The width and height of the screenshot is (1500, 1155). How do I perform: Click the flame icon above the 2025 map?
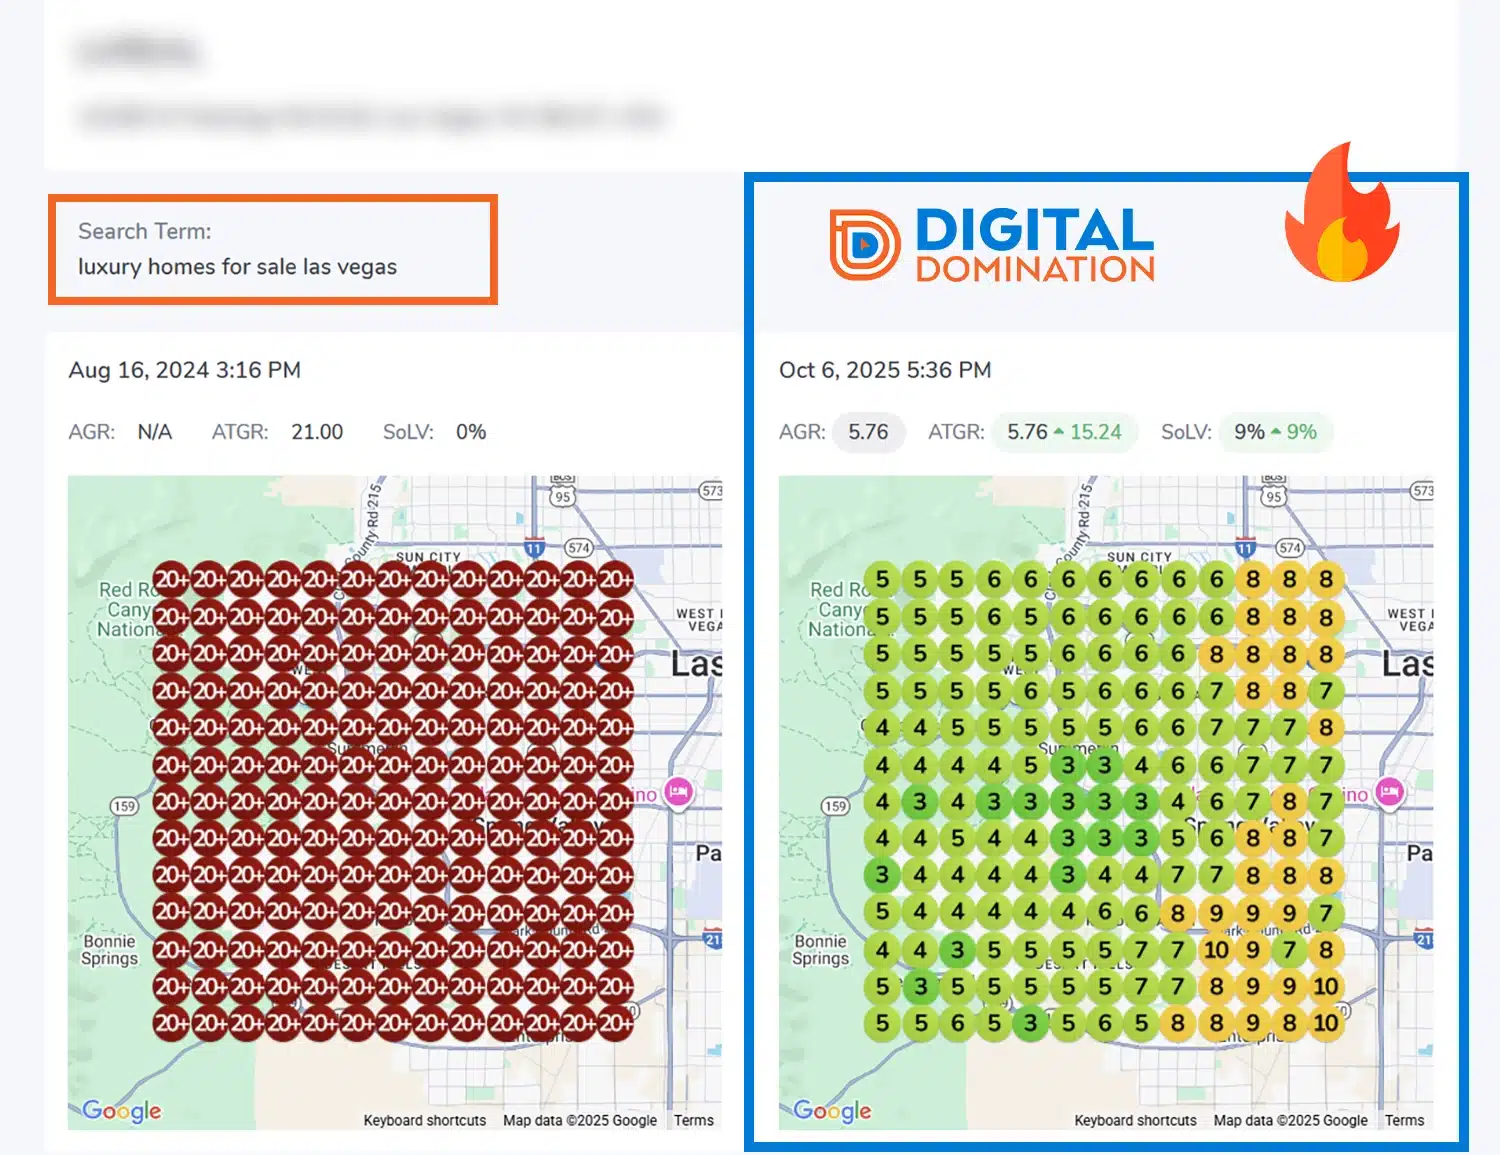click(x=1341, y=214)
